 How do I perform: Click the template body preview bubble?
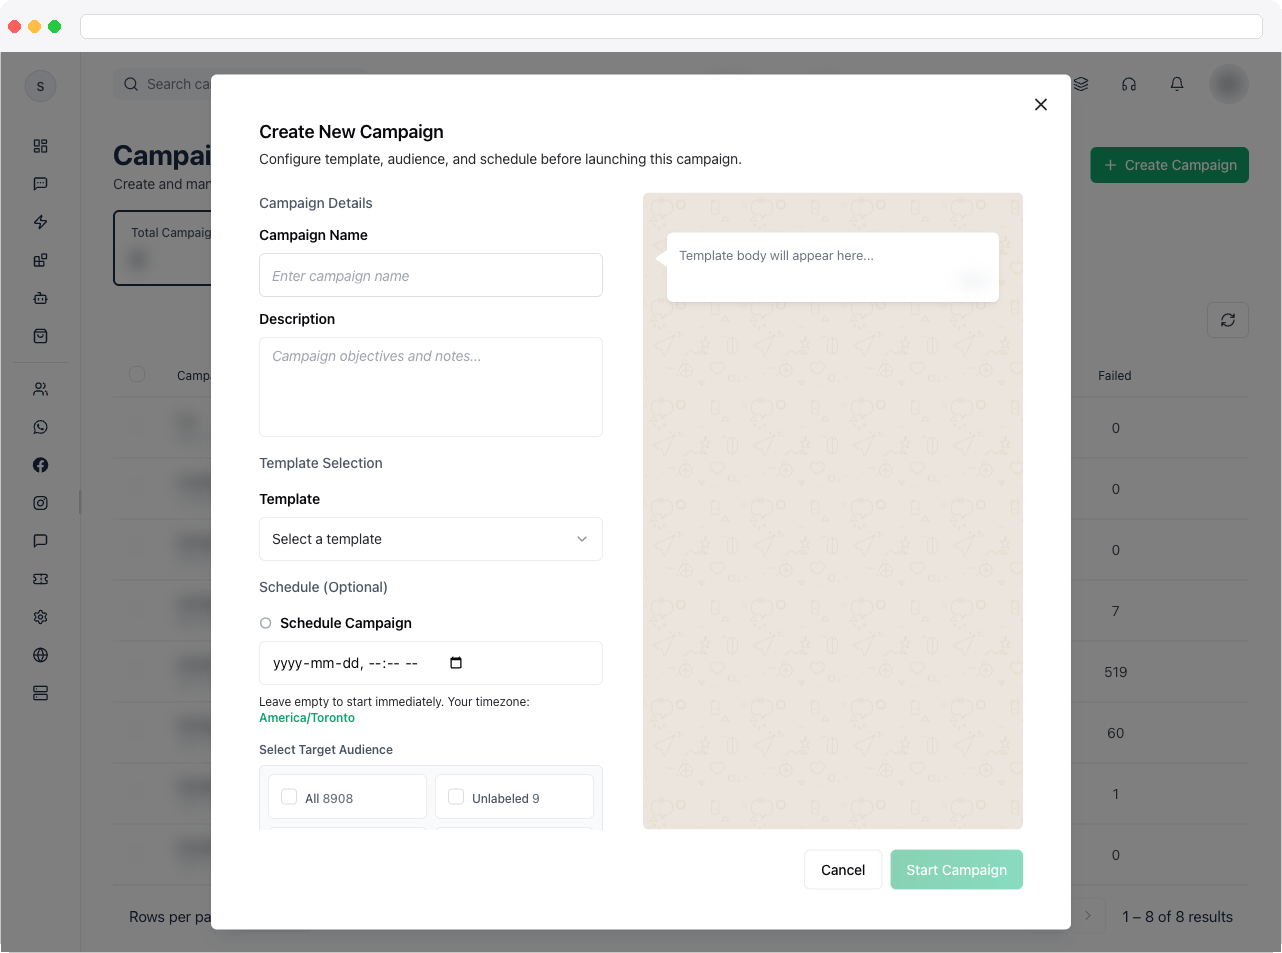tap(833, 267)
